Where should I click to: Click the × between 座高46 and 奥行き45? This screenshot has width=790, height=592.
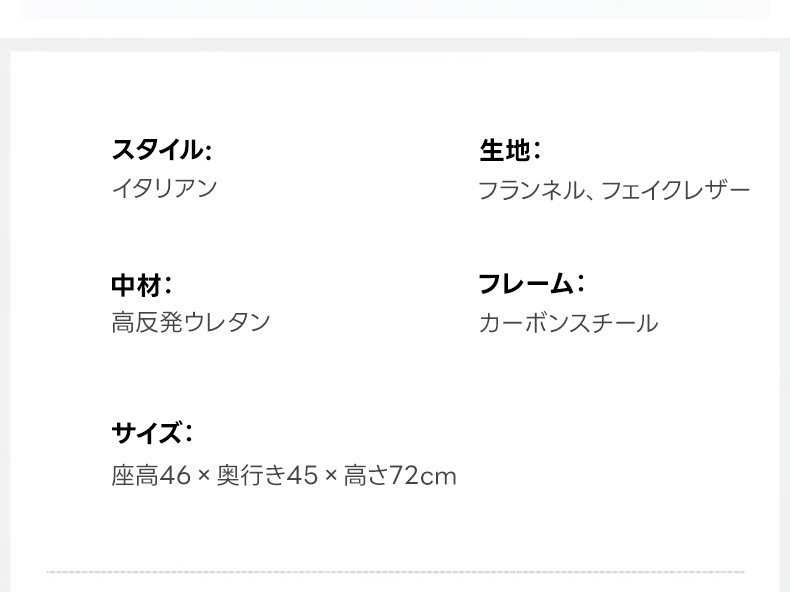(204, 476)
